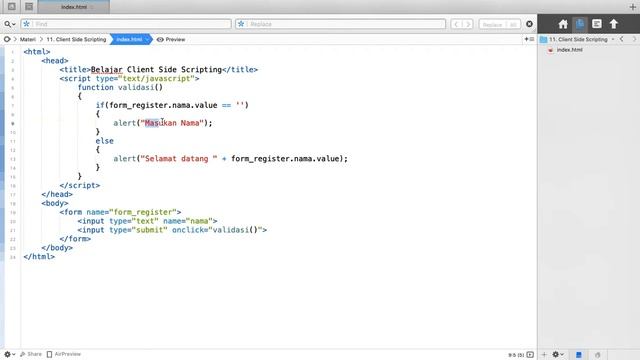The image size is (640, 360).
Task: Click the publish upload arrow icon
Action: click(614, 24)
